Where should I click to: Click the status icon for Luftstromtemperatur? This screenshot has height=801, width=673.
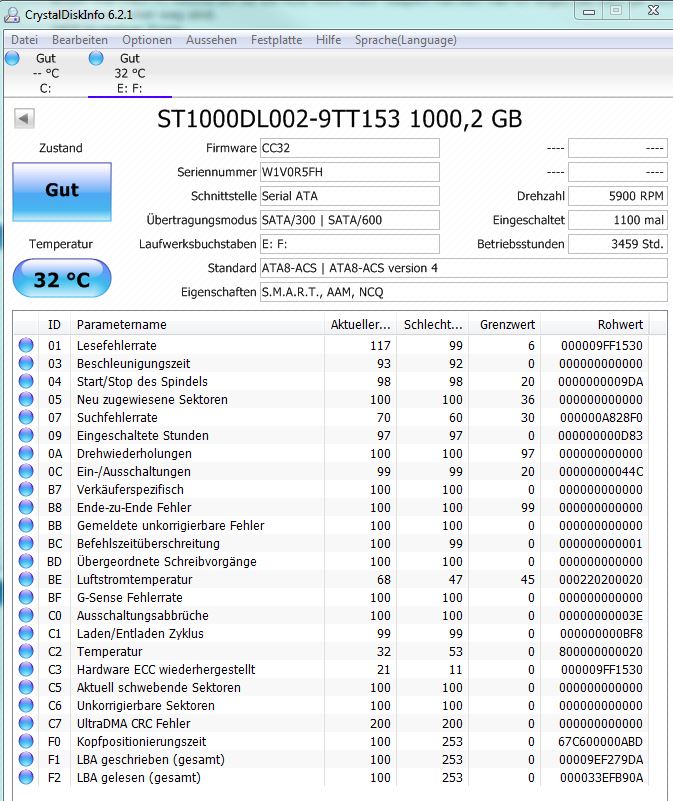tap(26, 579)
